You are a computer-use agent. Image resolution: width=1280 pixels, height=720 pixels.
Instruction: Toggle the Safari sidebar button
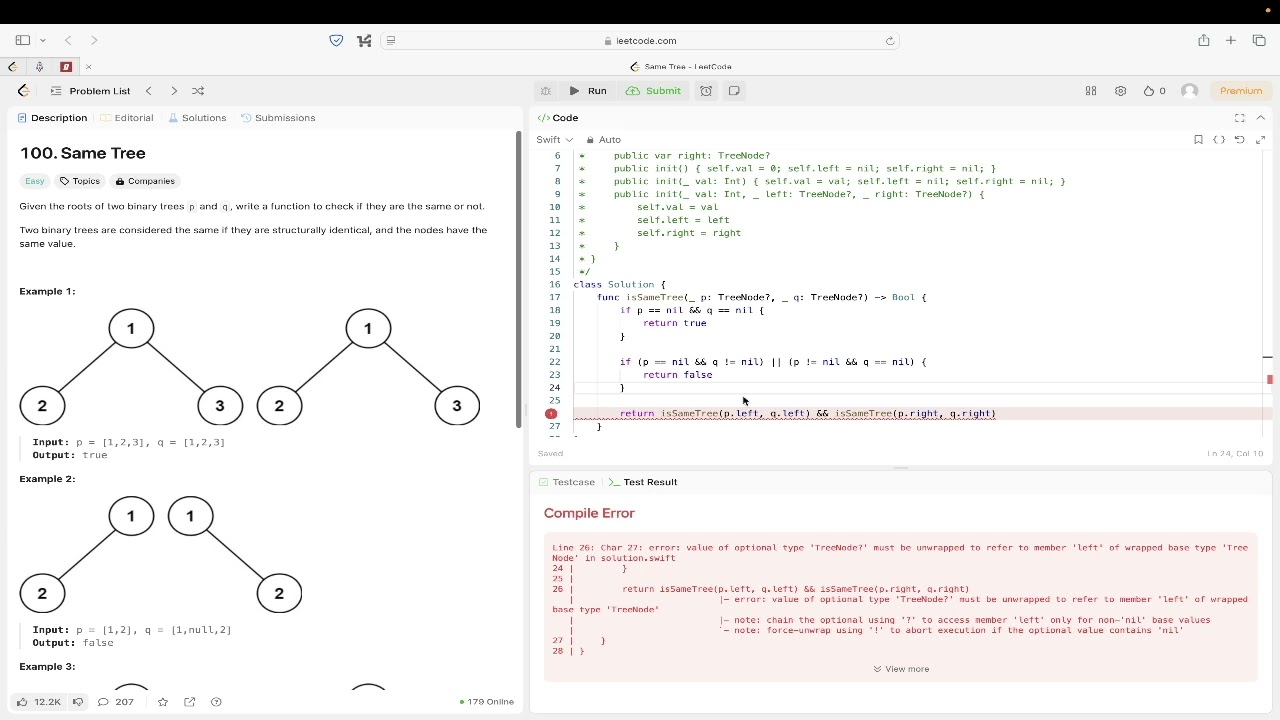coord(22,41)
